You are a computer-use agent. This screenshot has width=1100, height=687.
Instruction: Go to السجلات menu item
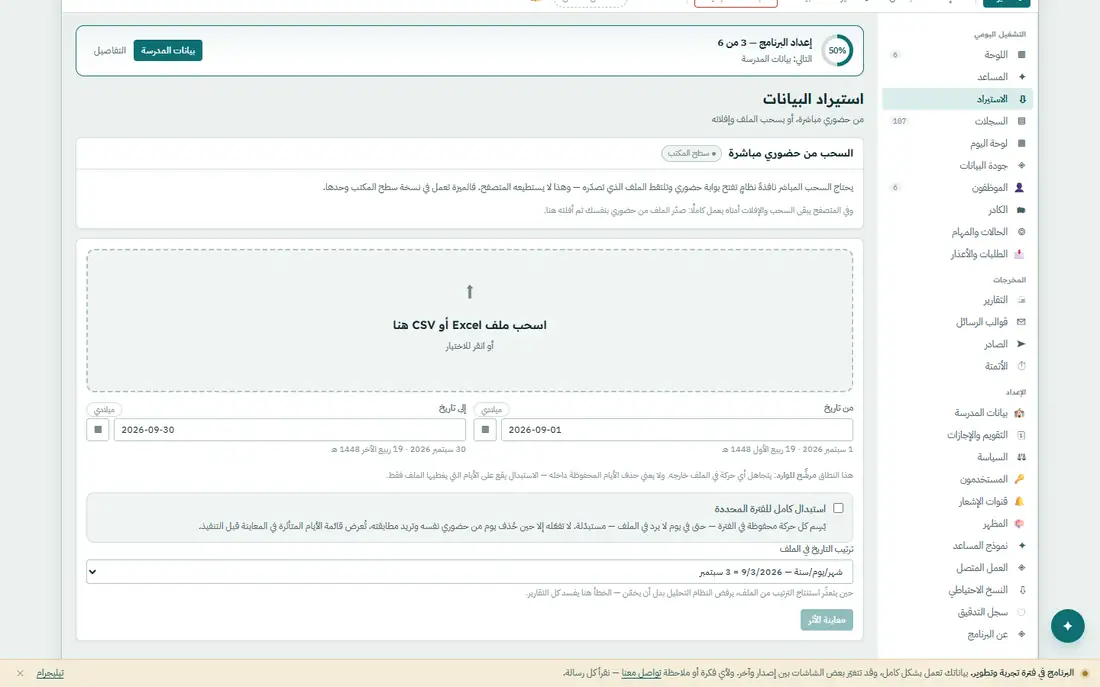pos(957,121)
